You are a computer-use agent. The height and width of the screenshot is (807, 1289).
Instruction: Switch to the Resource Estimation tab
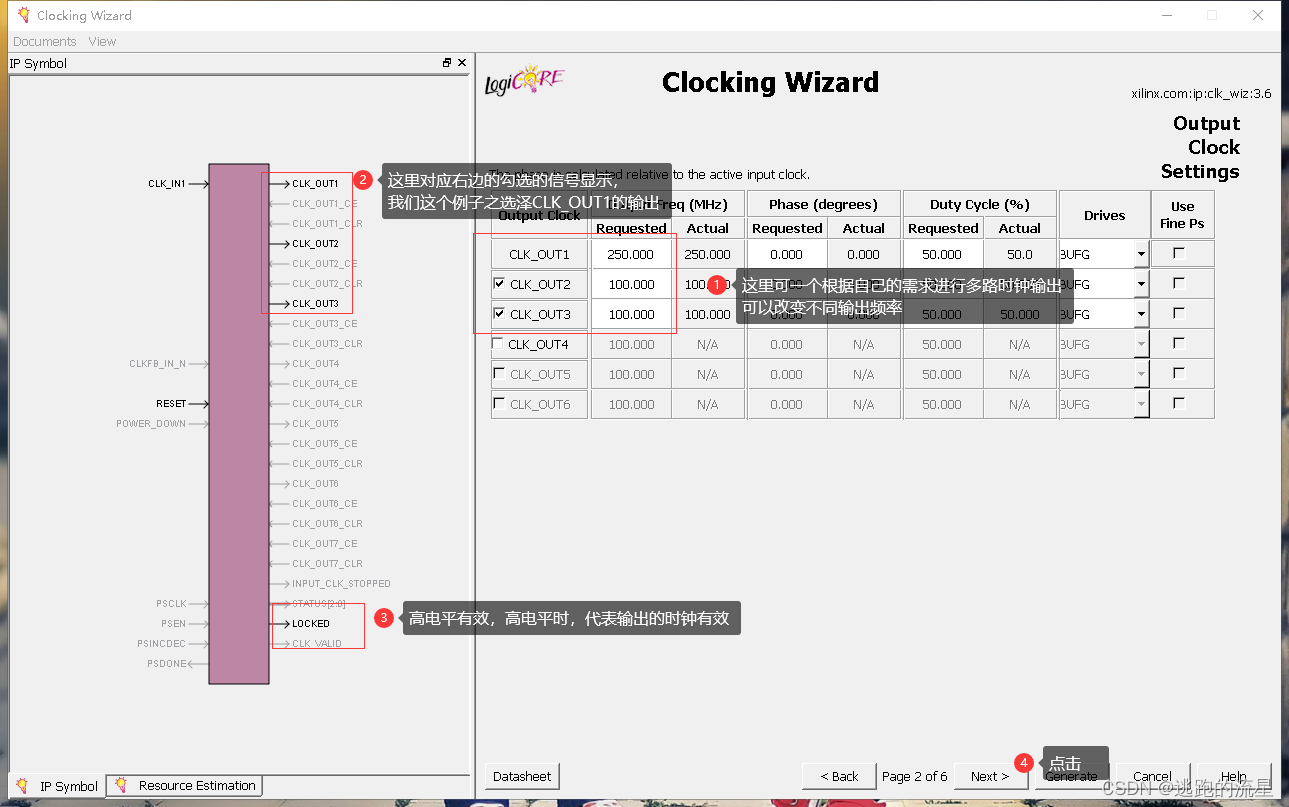coord(185,786)
